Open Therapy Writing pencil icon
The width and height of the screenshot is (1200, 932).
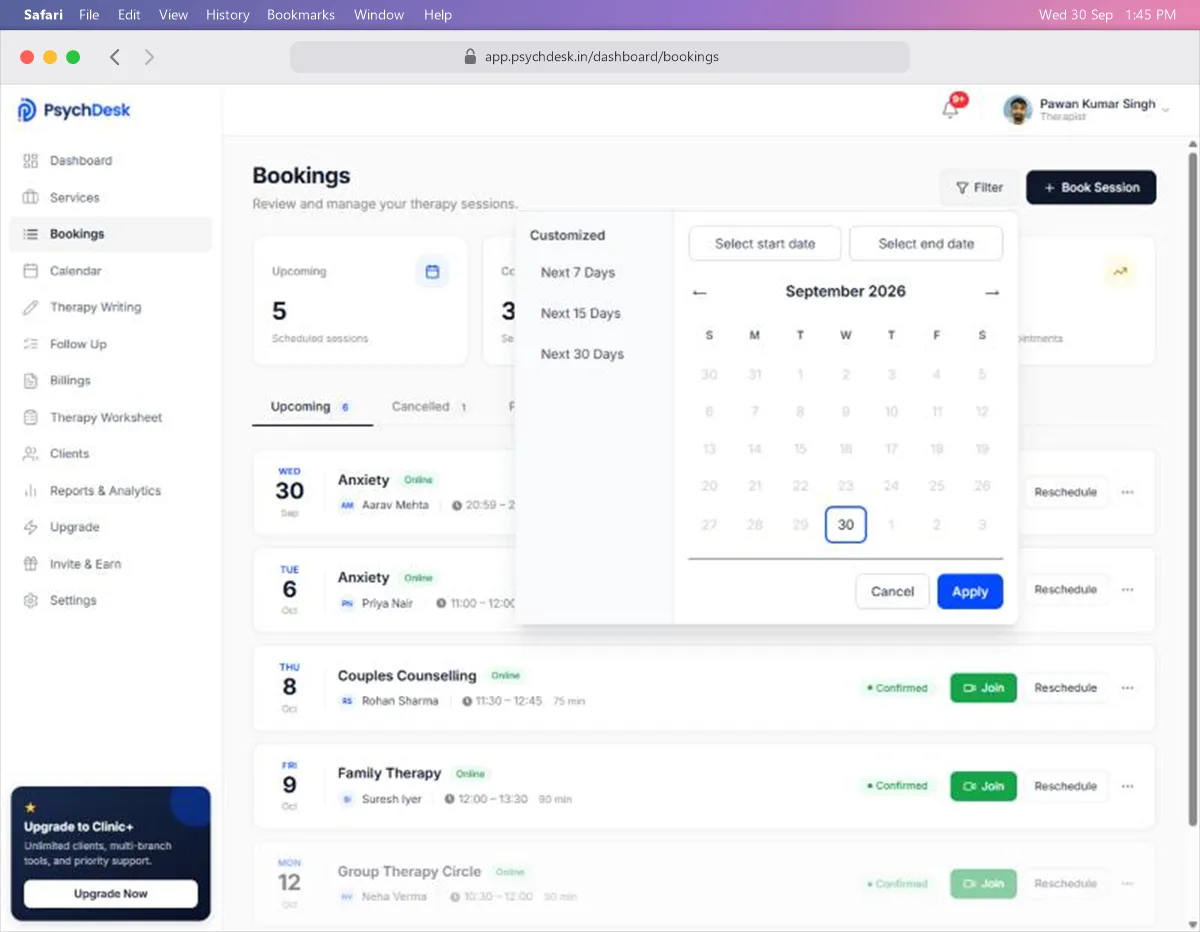pyautogui.click(x=30, y=308)
